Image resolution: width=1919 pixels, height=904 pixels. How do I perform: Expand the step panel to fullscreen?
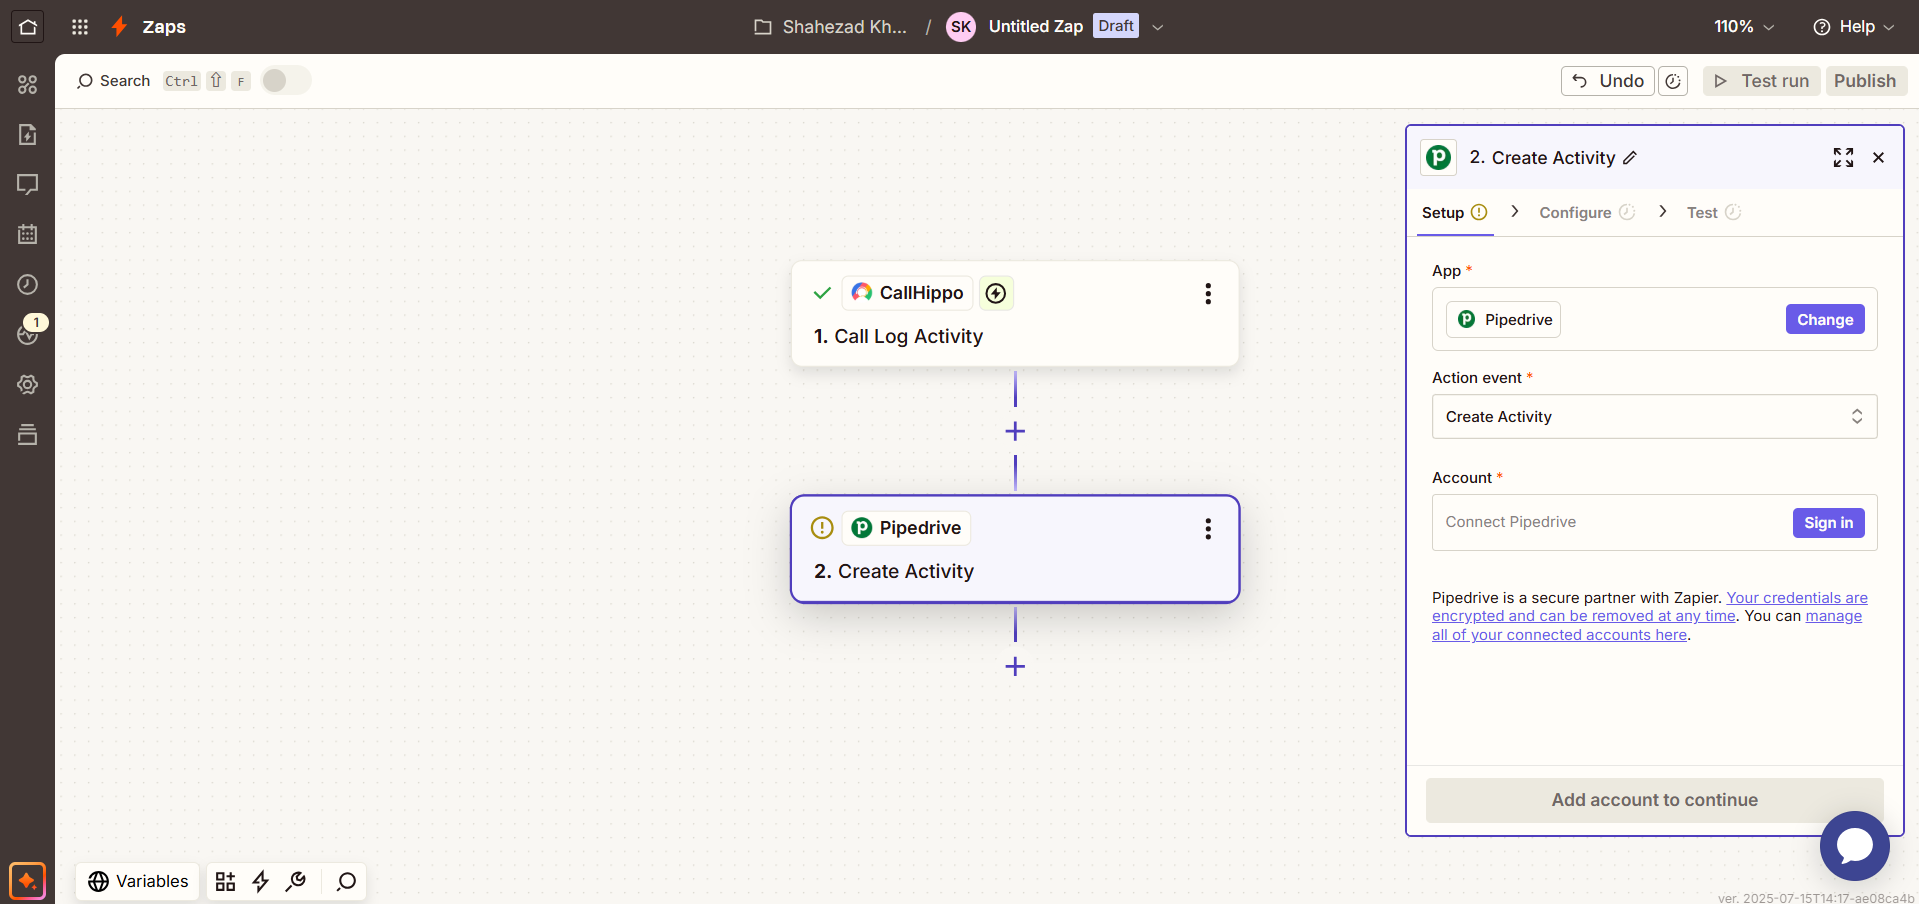coord(1843,157)
